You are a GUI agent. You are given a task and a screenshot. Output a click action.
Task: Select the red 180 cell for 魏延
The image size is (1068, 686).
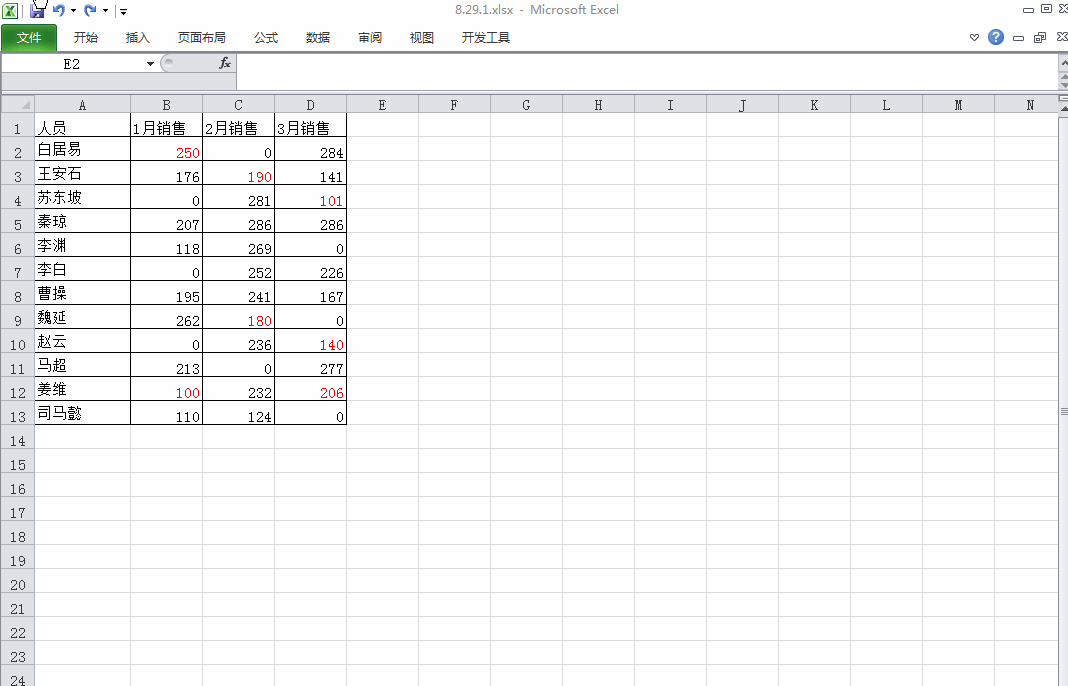tap(238, 317)
